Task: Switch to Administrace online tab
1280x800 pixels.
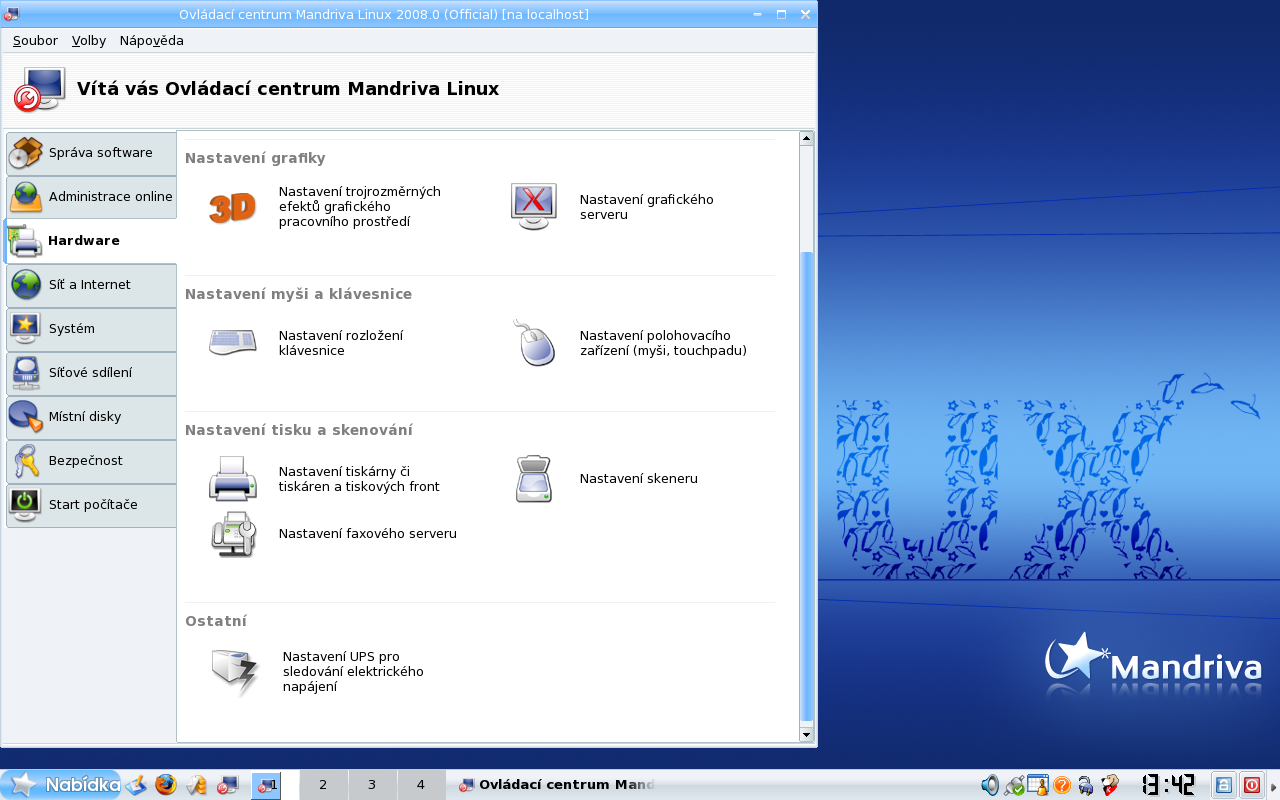Action: [x=91, y=197]
